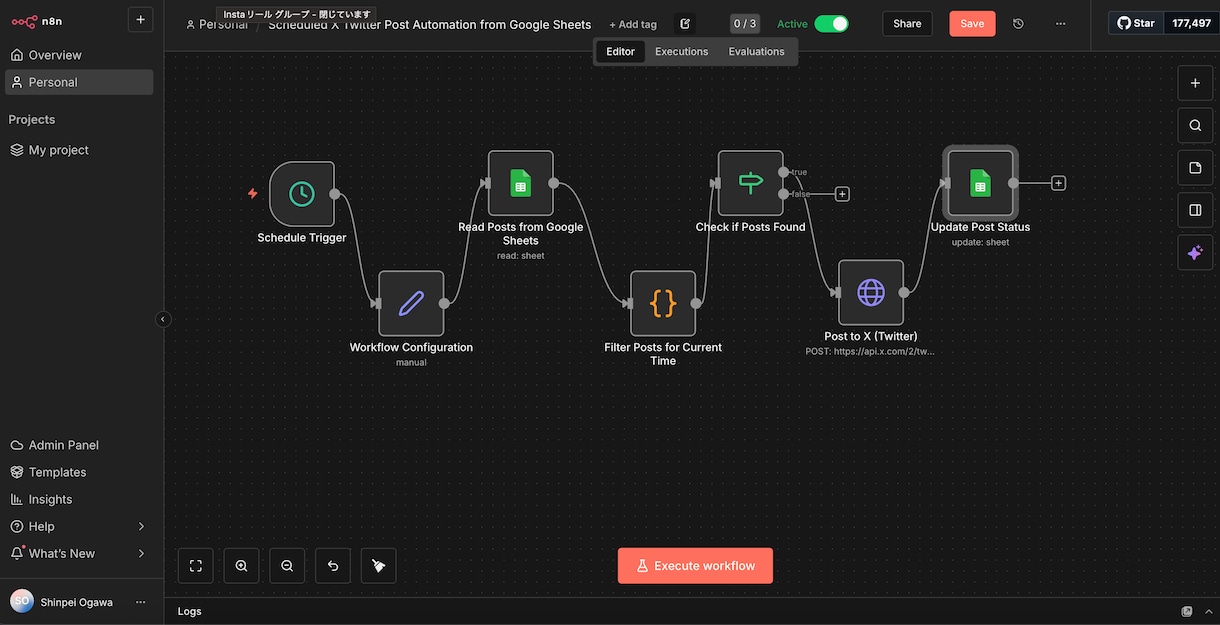Add a node after Update Post Status
The image size is (1220, 625).
click(1058, 183)
